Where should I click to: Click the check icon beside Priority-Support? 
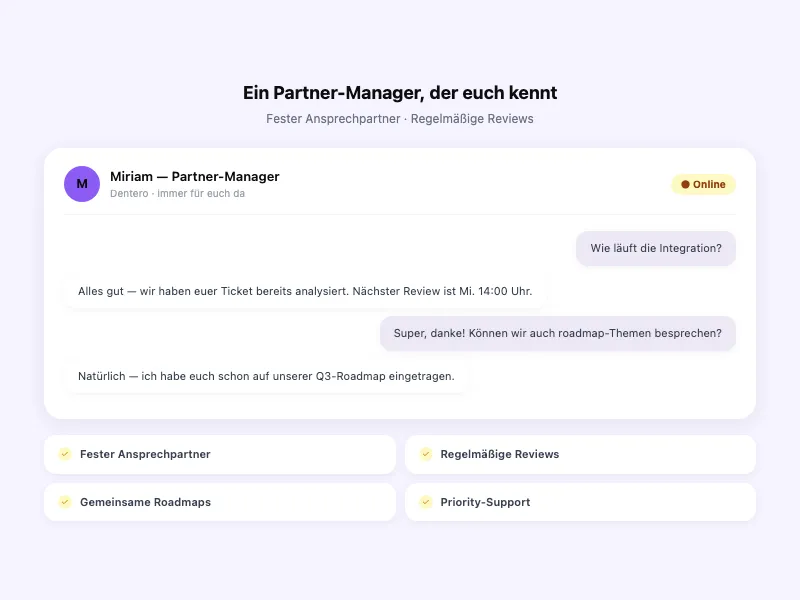pyautogui.click(x=426, y=502)
